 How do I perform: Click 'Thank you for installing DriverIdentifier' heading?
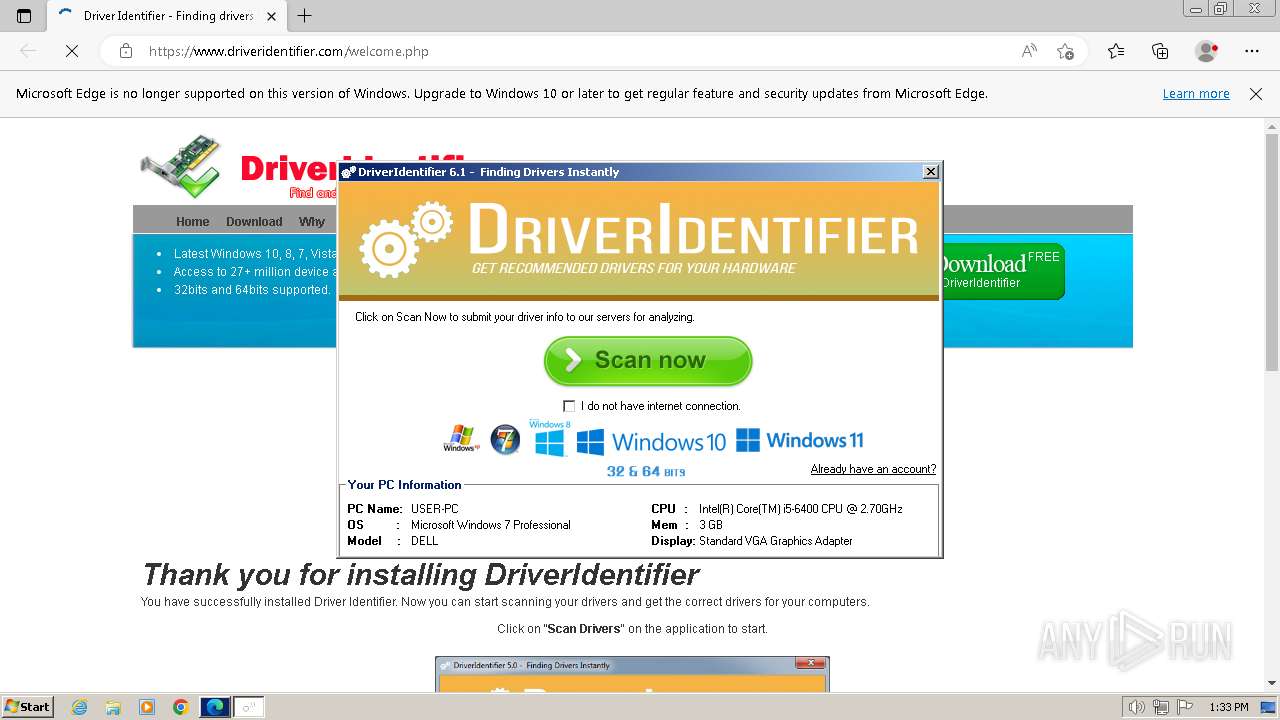pyautogui.click(x=420, y=575)
